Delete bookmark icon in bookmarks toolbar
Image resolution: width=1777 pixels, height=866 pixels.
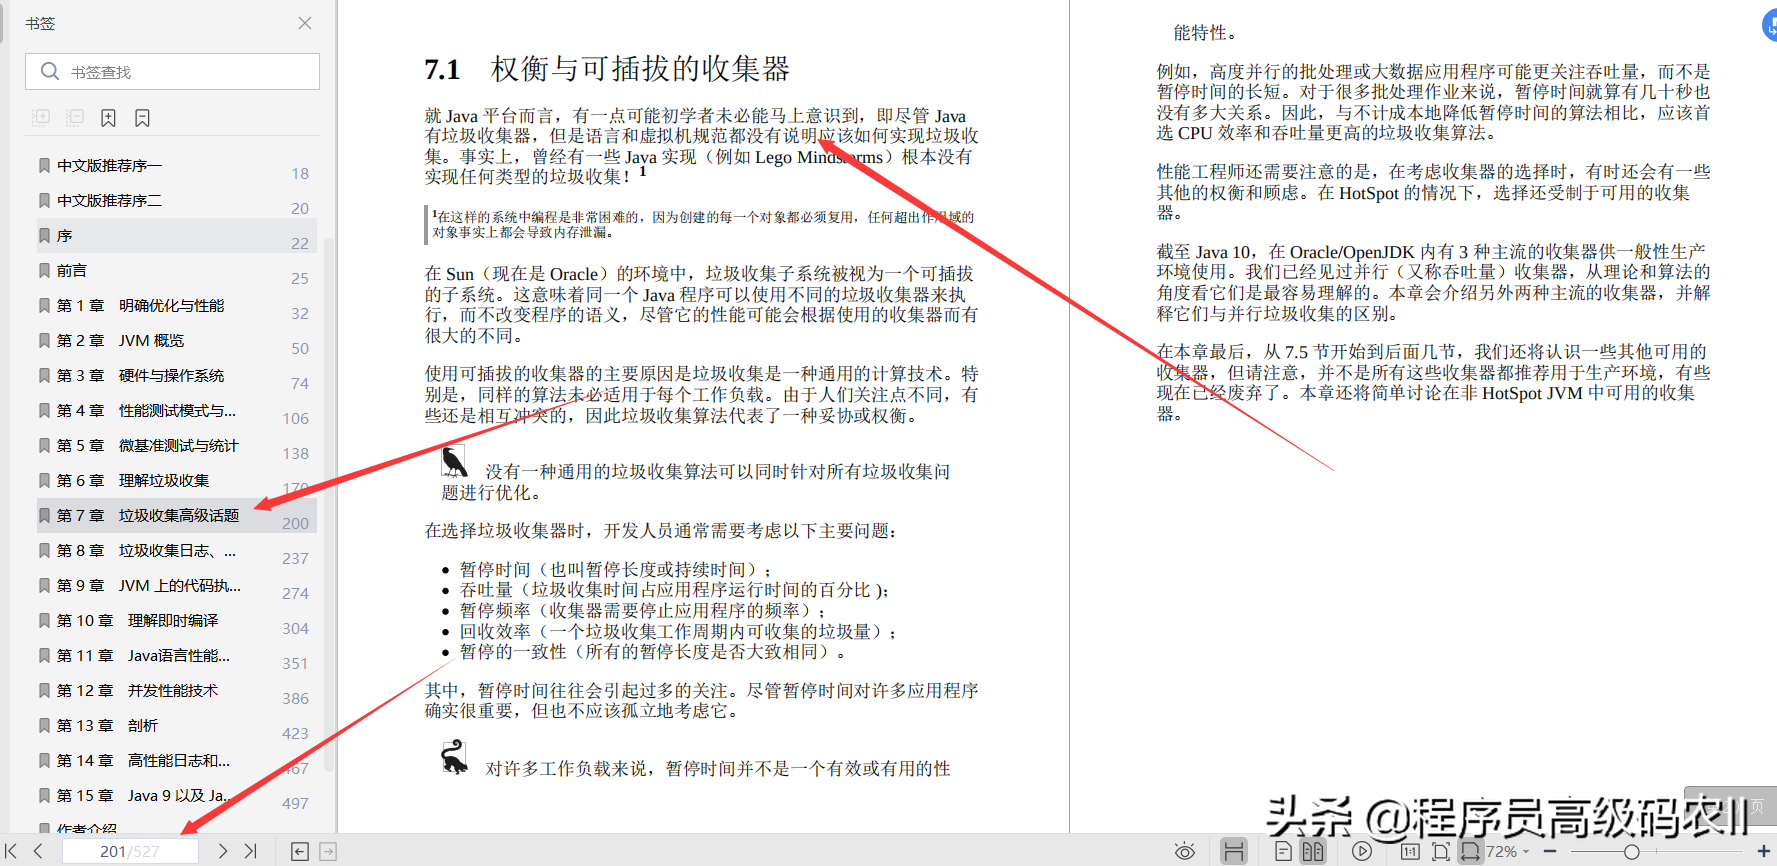click(142, 118)
